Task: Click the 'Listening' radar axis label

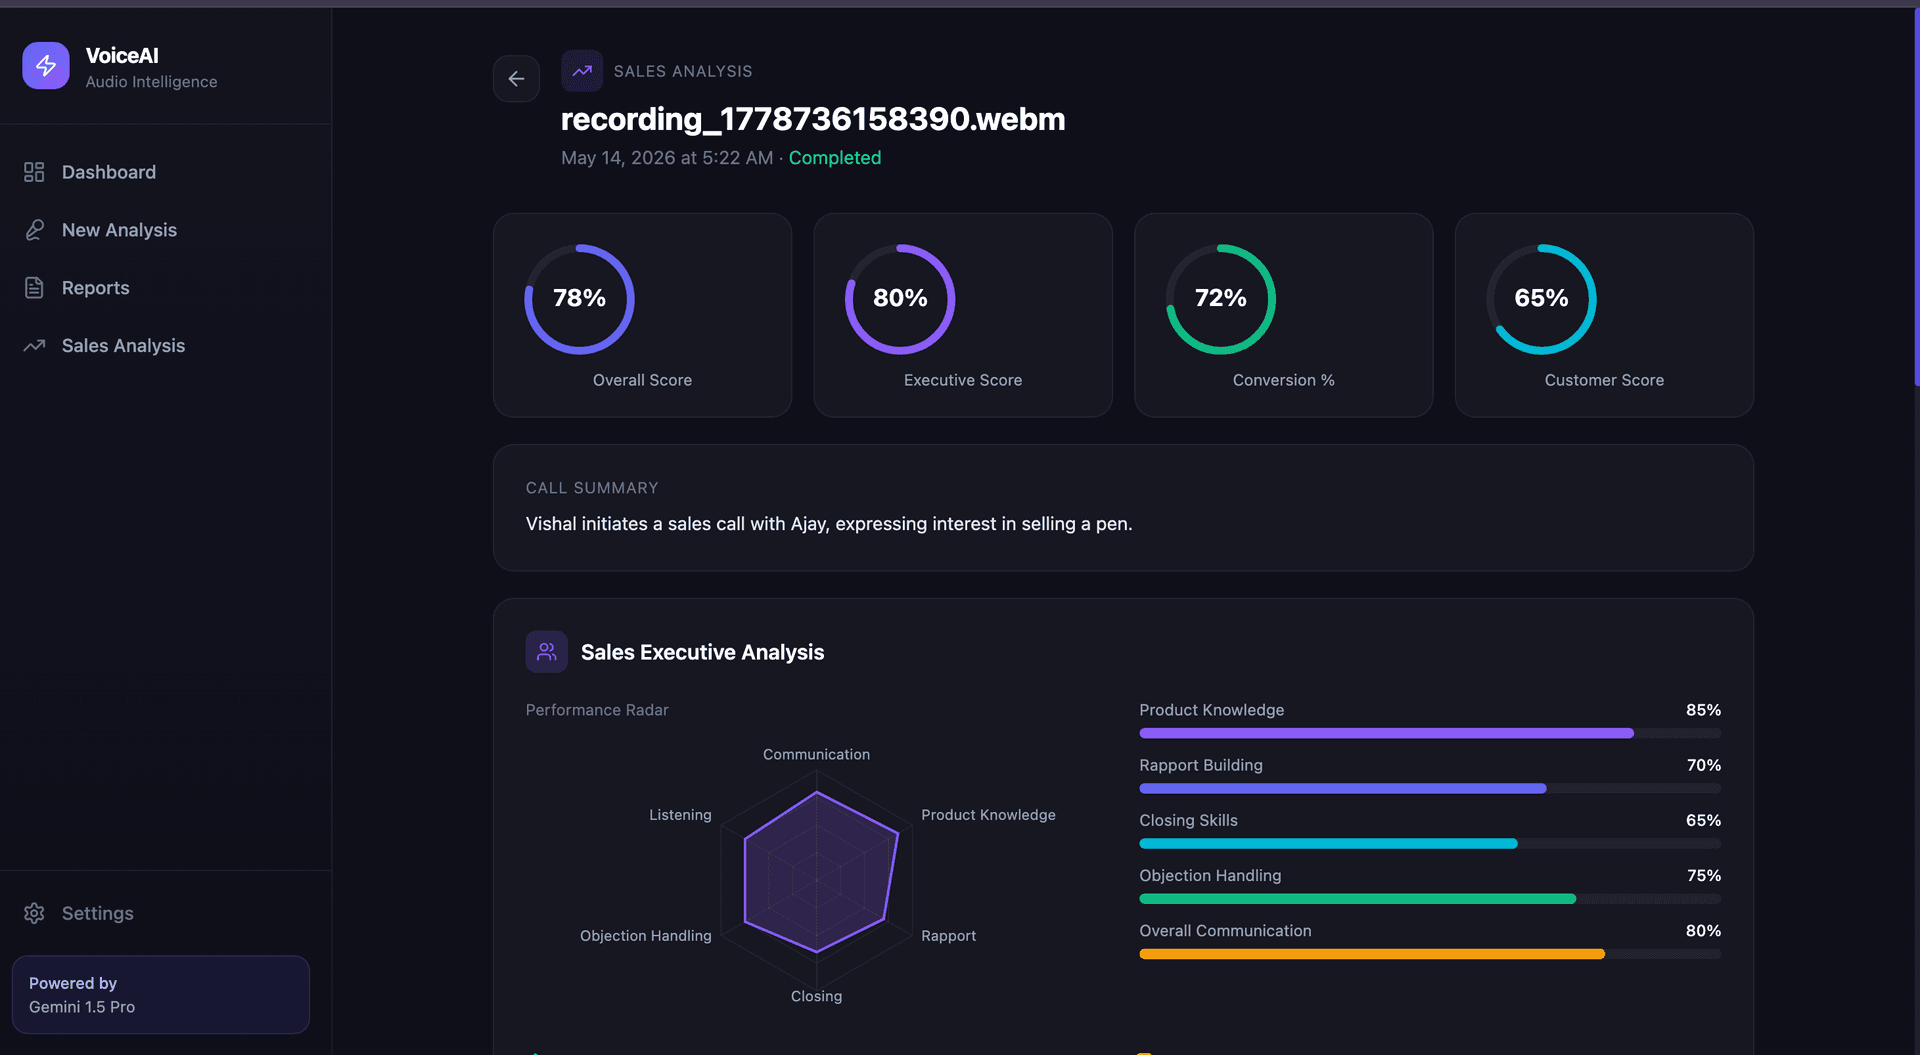Action: [680, 815]
